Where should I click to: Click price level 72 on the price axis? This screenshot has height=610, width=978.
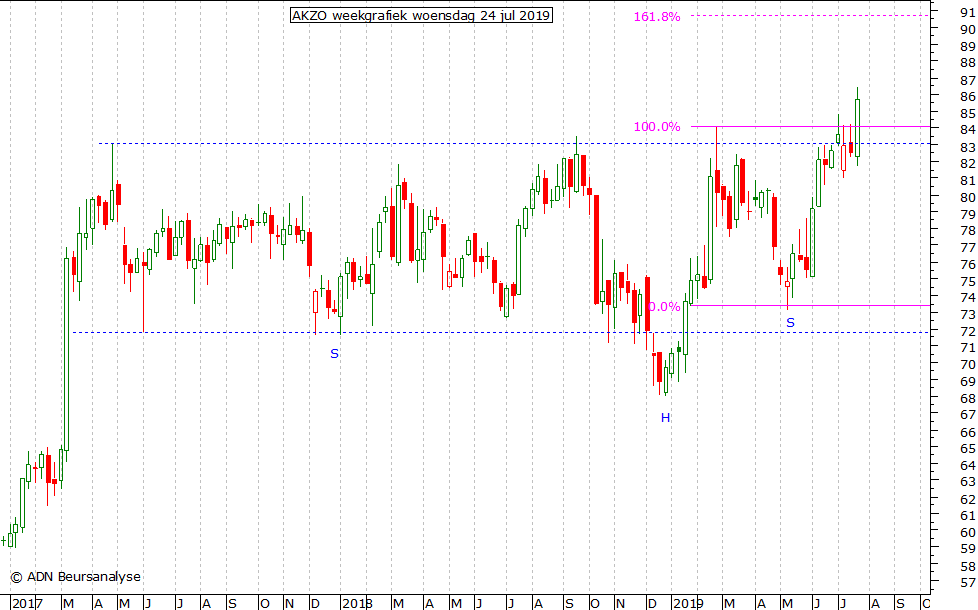coord(968,331)
